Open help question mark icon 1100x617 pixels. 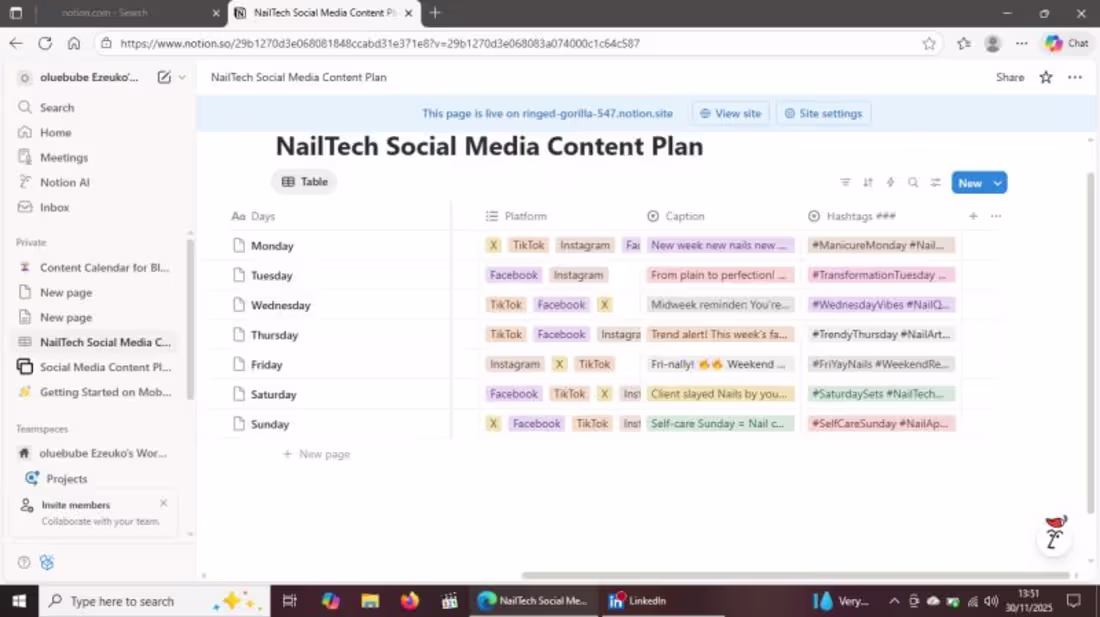tap(24, 562)
